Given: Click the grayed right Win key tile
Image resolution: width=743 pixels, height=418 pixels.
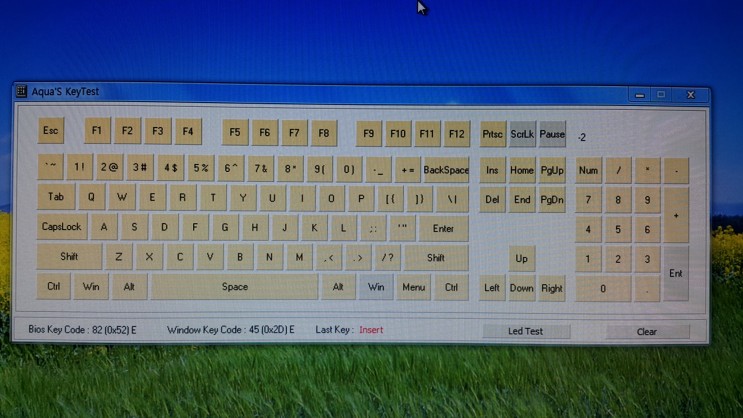Looking at the screenshot, I should [x=376, y=287].
